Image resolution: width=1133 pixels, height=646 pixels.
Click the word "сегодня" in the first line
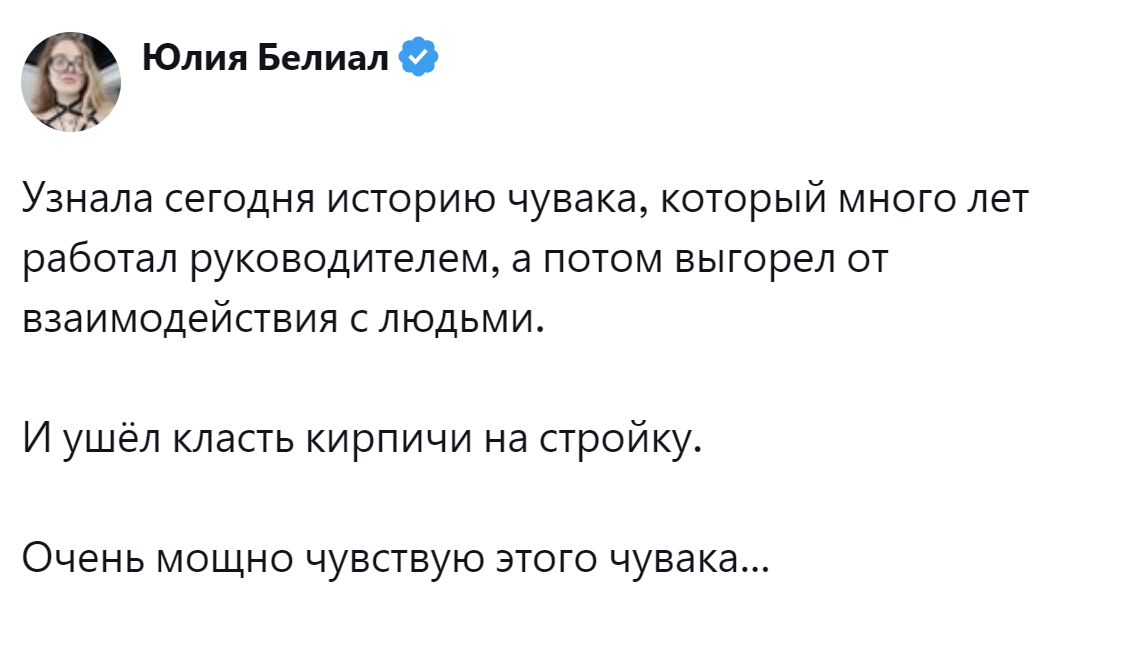[234, 199]
